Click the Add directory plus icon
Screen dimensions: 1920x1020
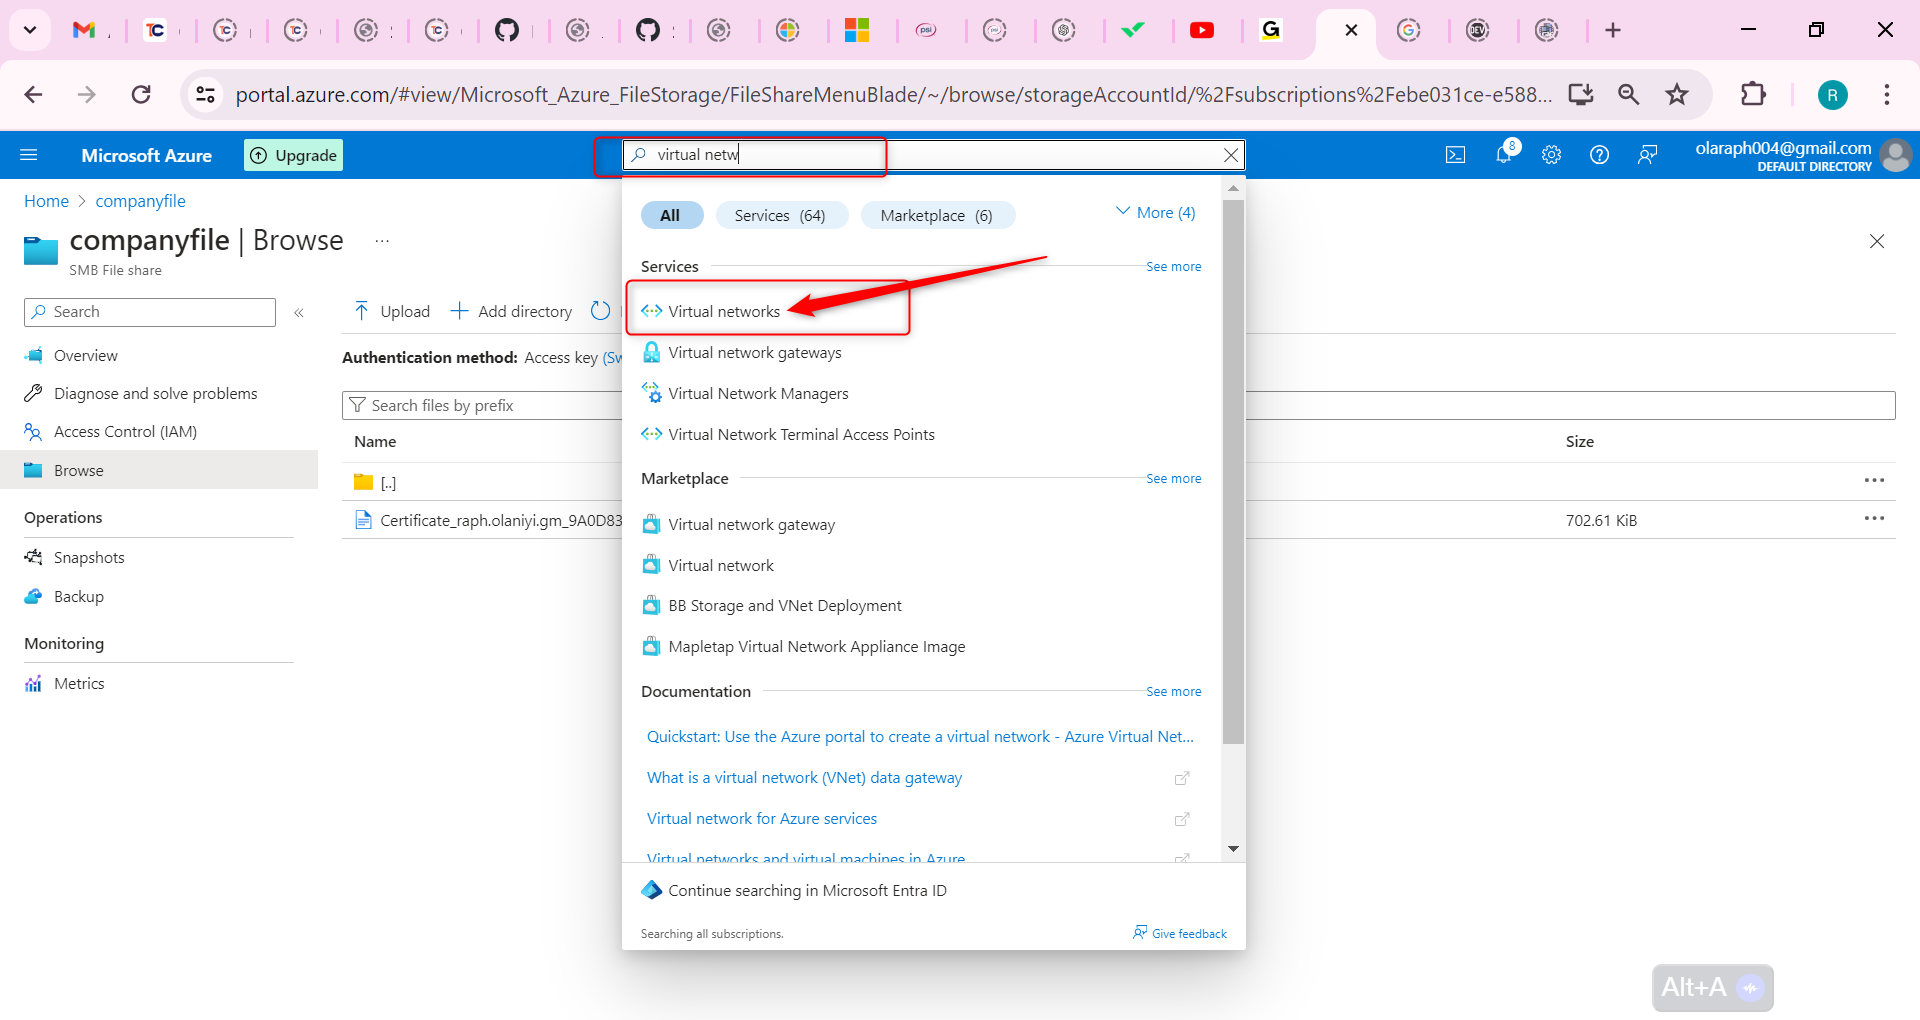point(459,311)
